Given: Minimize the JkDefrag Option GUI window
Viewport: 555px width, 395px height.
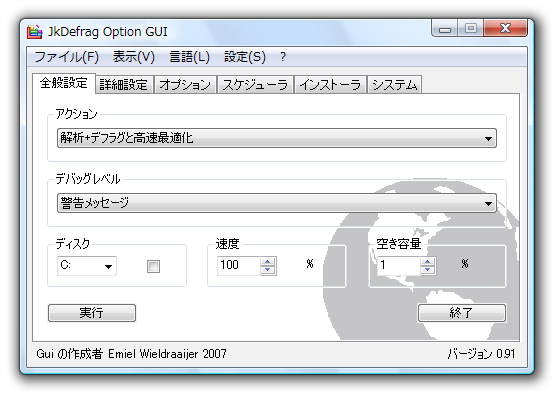Looking at the screenshot, I should (x=445, y=28).
